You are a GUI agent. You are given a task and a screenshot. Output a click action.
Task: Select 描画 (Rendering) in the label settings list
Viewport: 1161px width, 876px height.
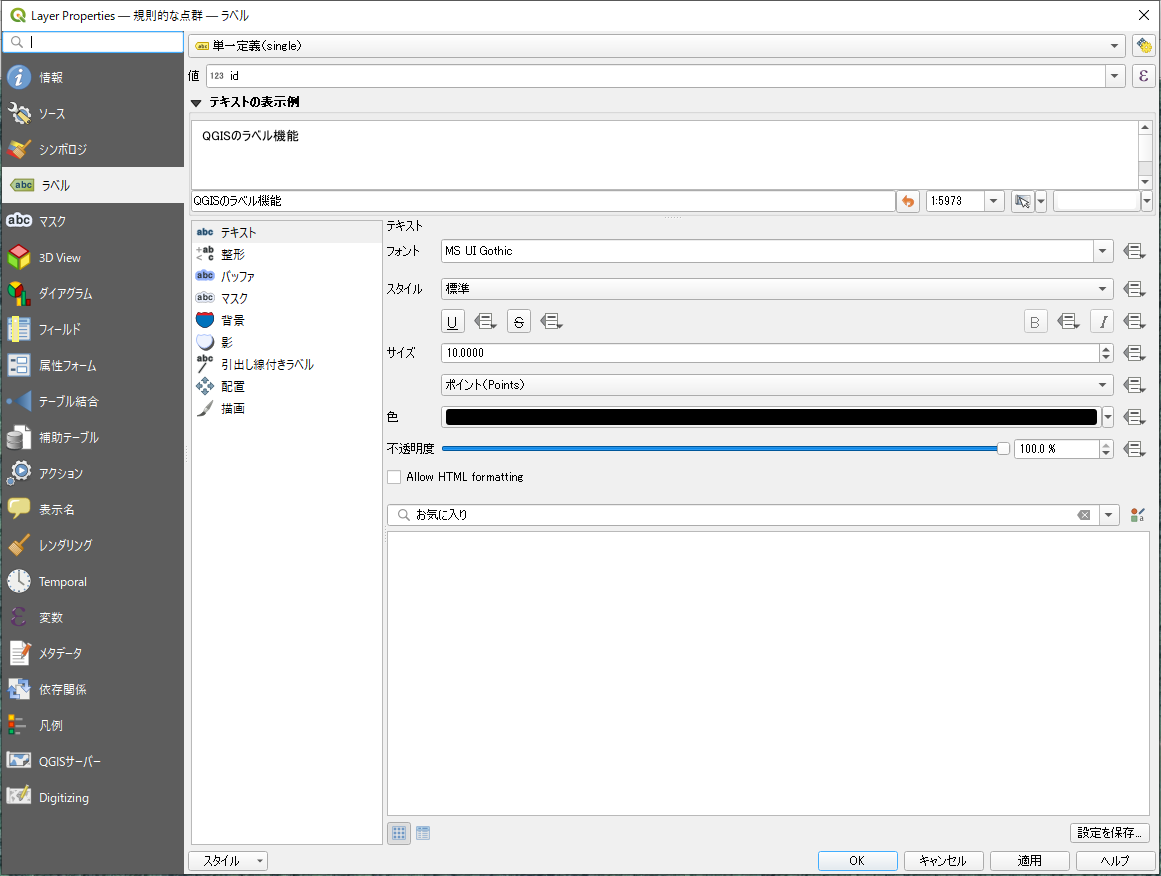[287, 408]
